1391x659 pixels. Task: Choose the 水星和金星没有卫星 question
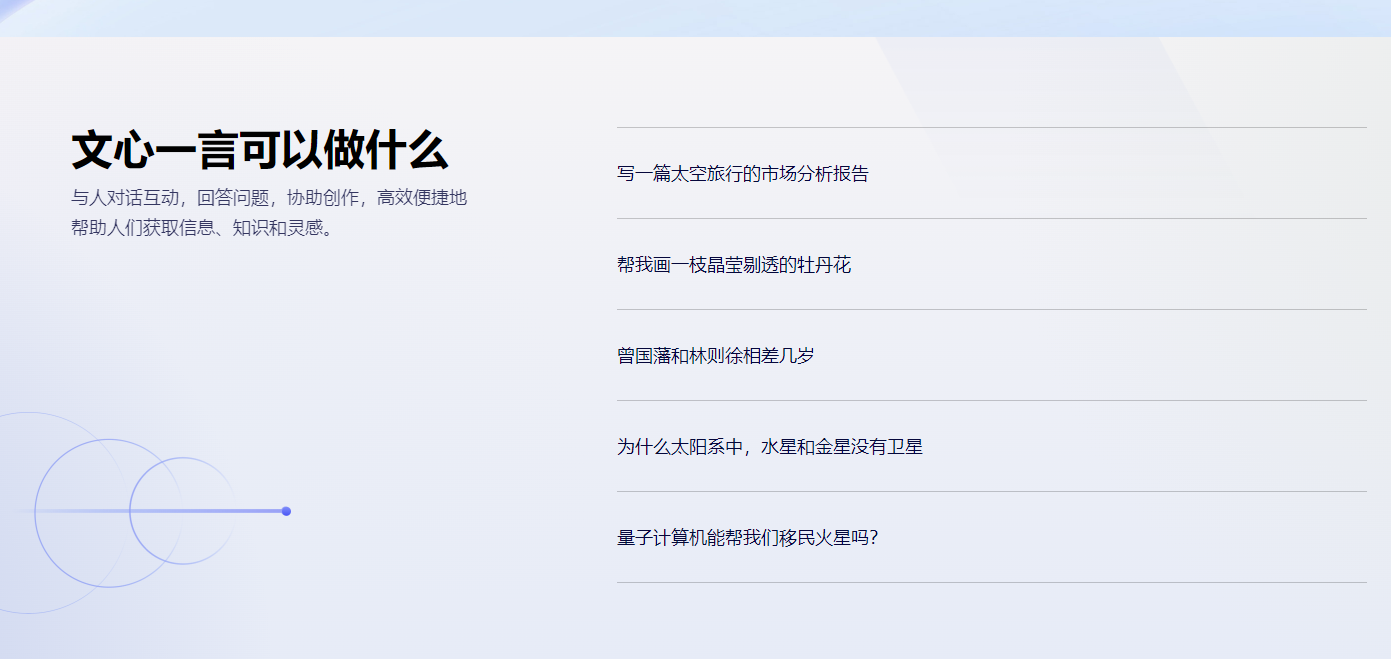point(769,447)
